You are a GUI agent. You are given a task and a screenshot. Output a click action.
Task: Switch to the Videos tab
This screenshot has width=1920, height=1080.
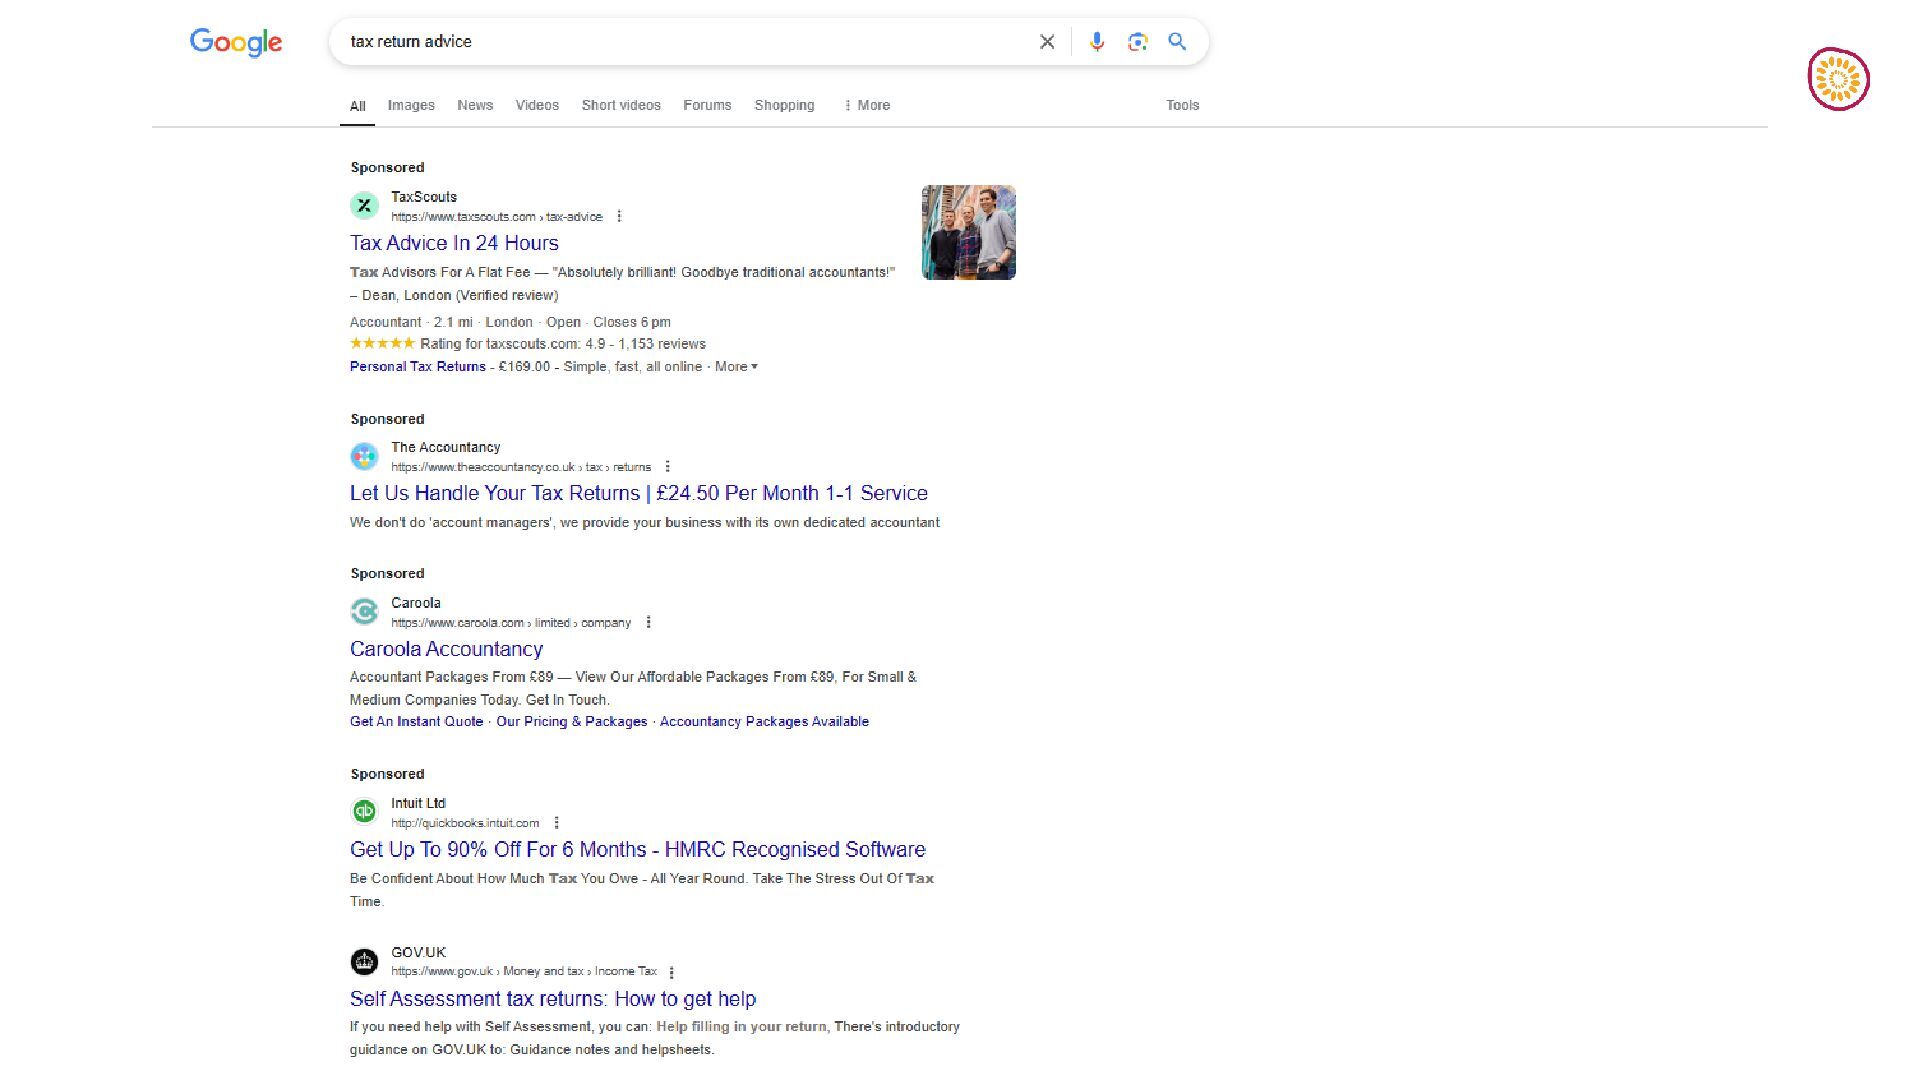click(537, 105)
